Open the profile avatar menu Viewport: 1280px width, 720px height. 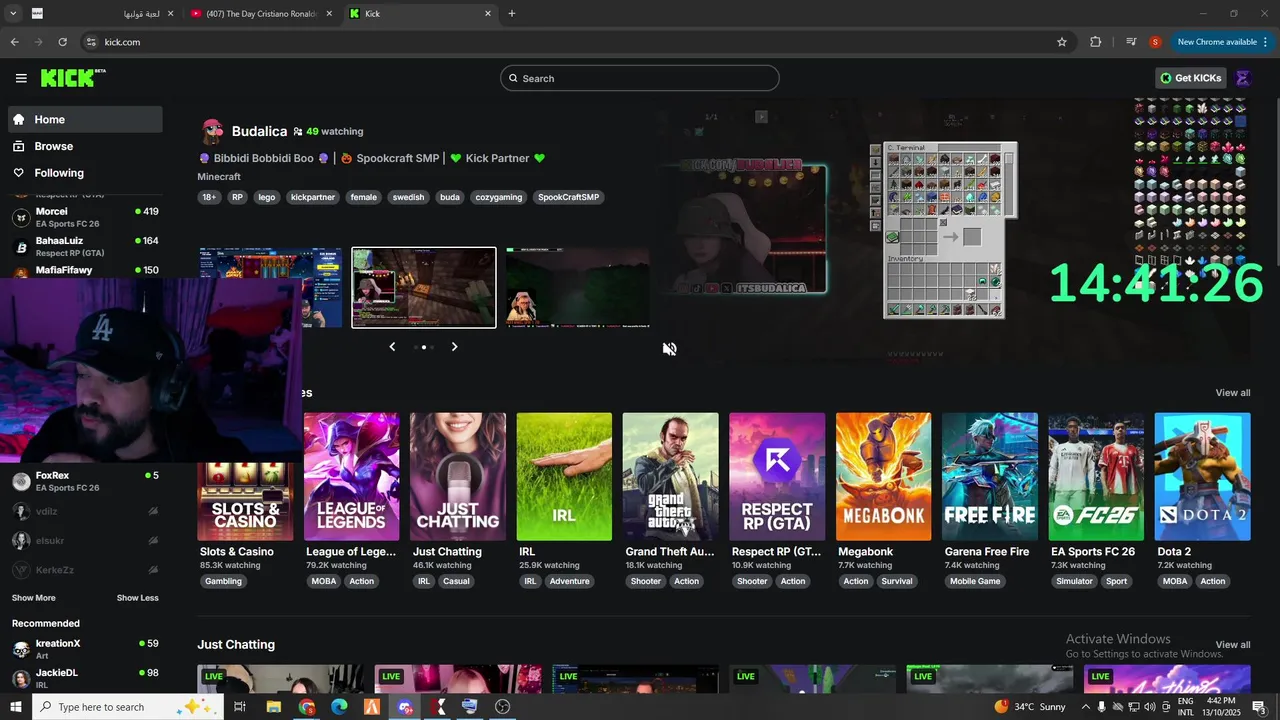click(1243, 78)
